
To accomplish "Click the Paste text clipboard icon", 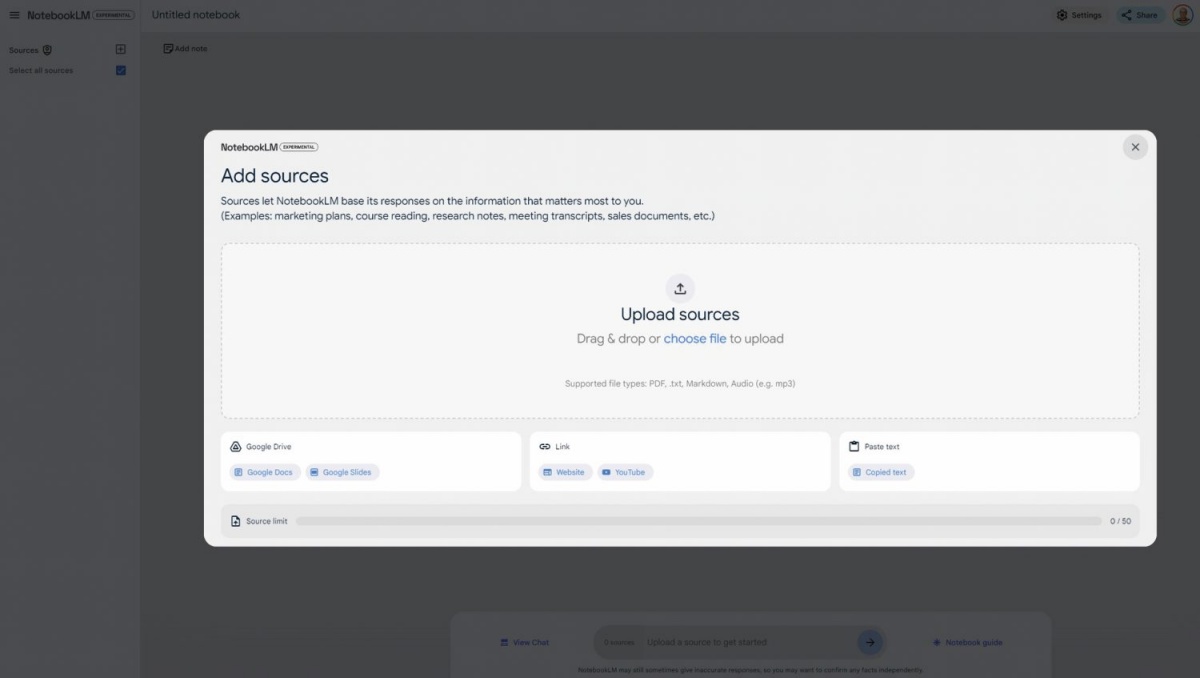I will pyautogui.click(x=854, y=447).
